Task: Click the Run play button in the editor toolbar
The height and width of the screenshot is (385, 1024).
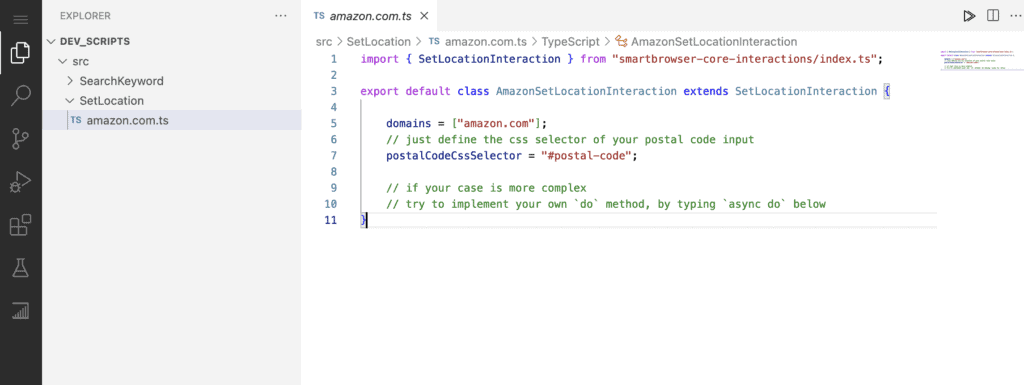Action: click(x=969, y=16)
